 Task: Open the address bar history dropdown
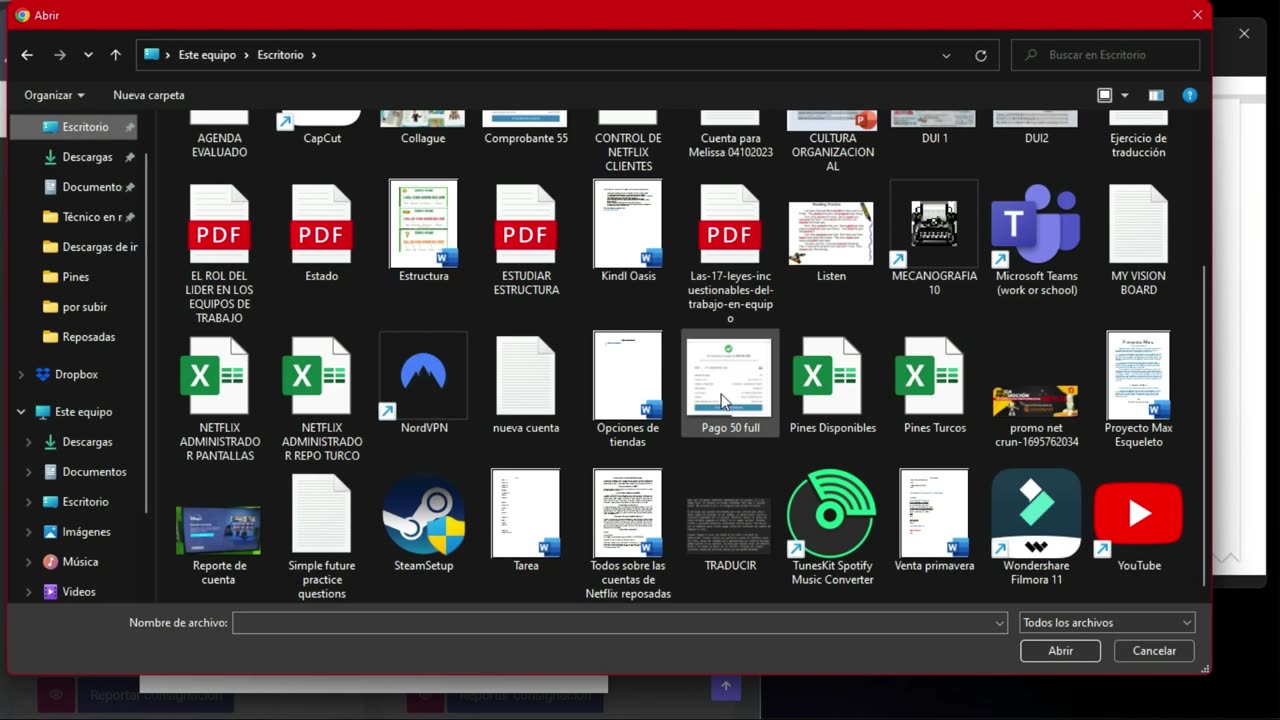point(946,55)
